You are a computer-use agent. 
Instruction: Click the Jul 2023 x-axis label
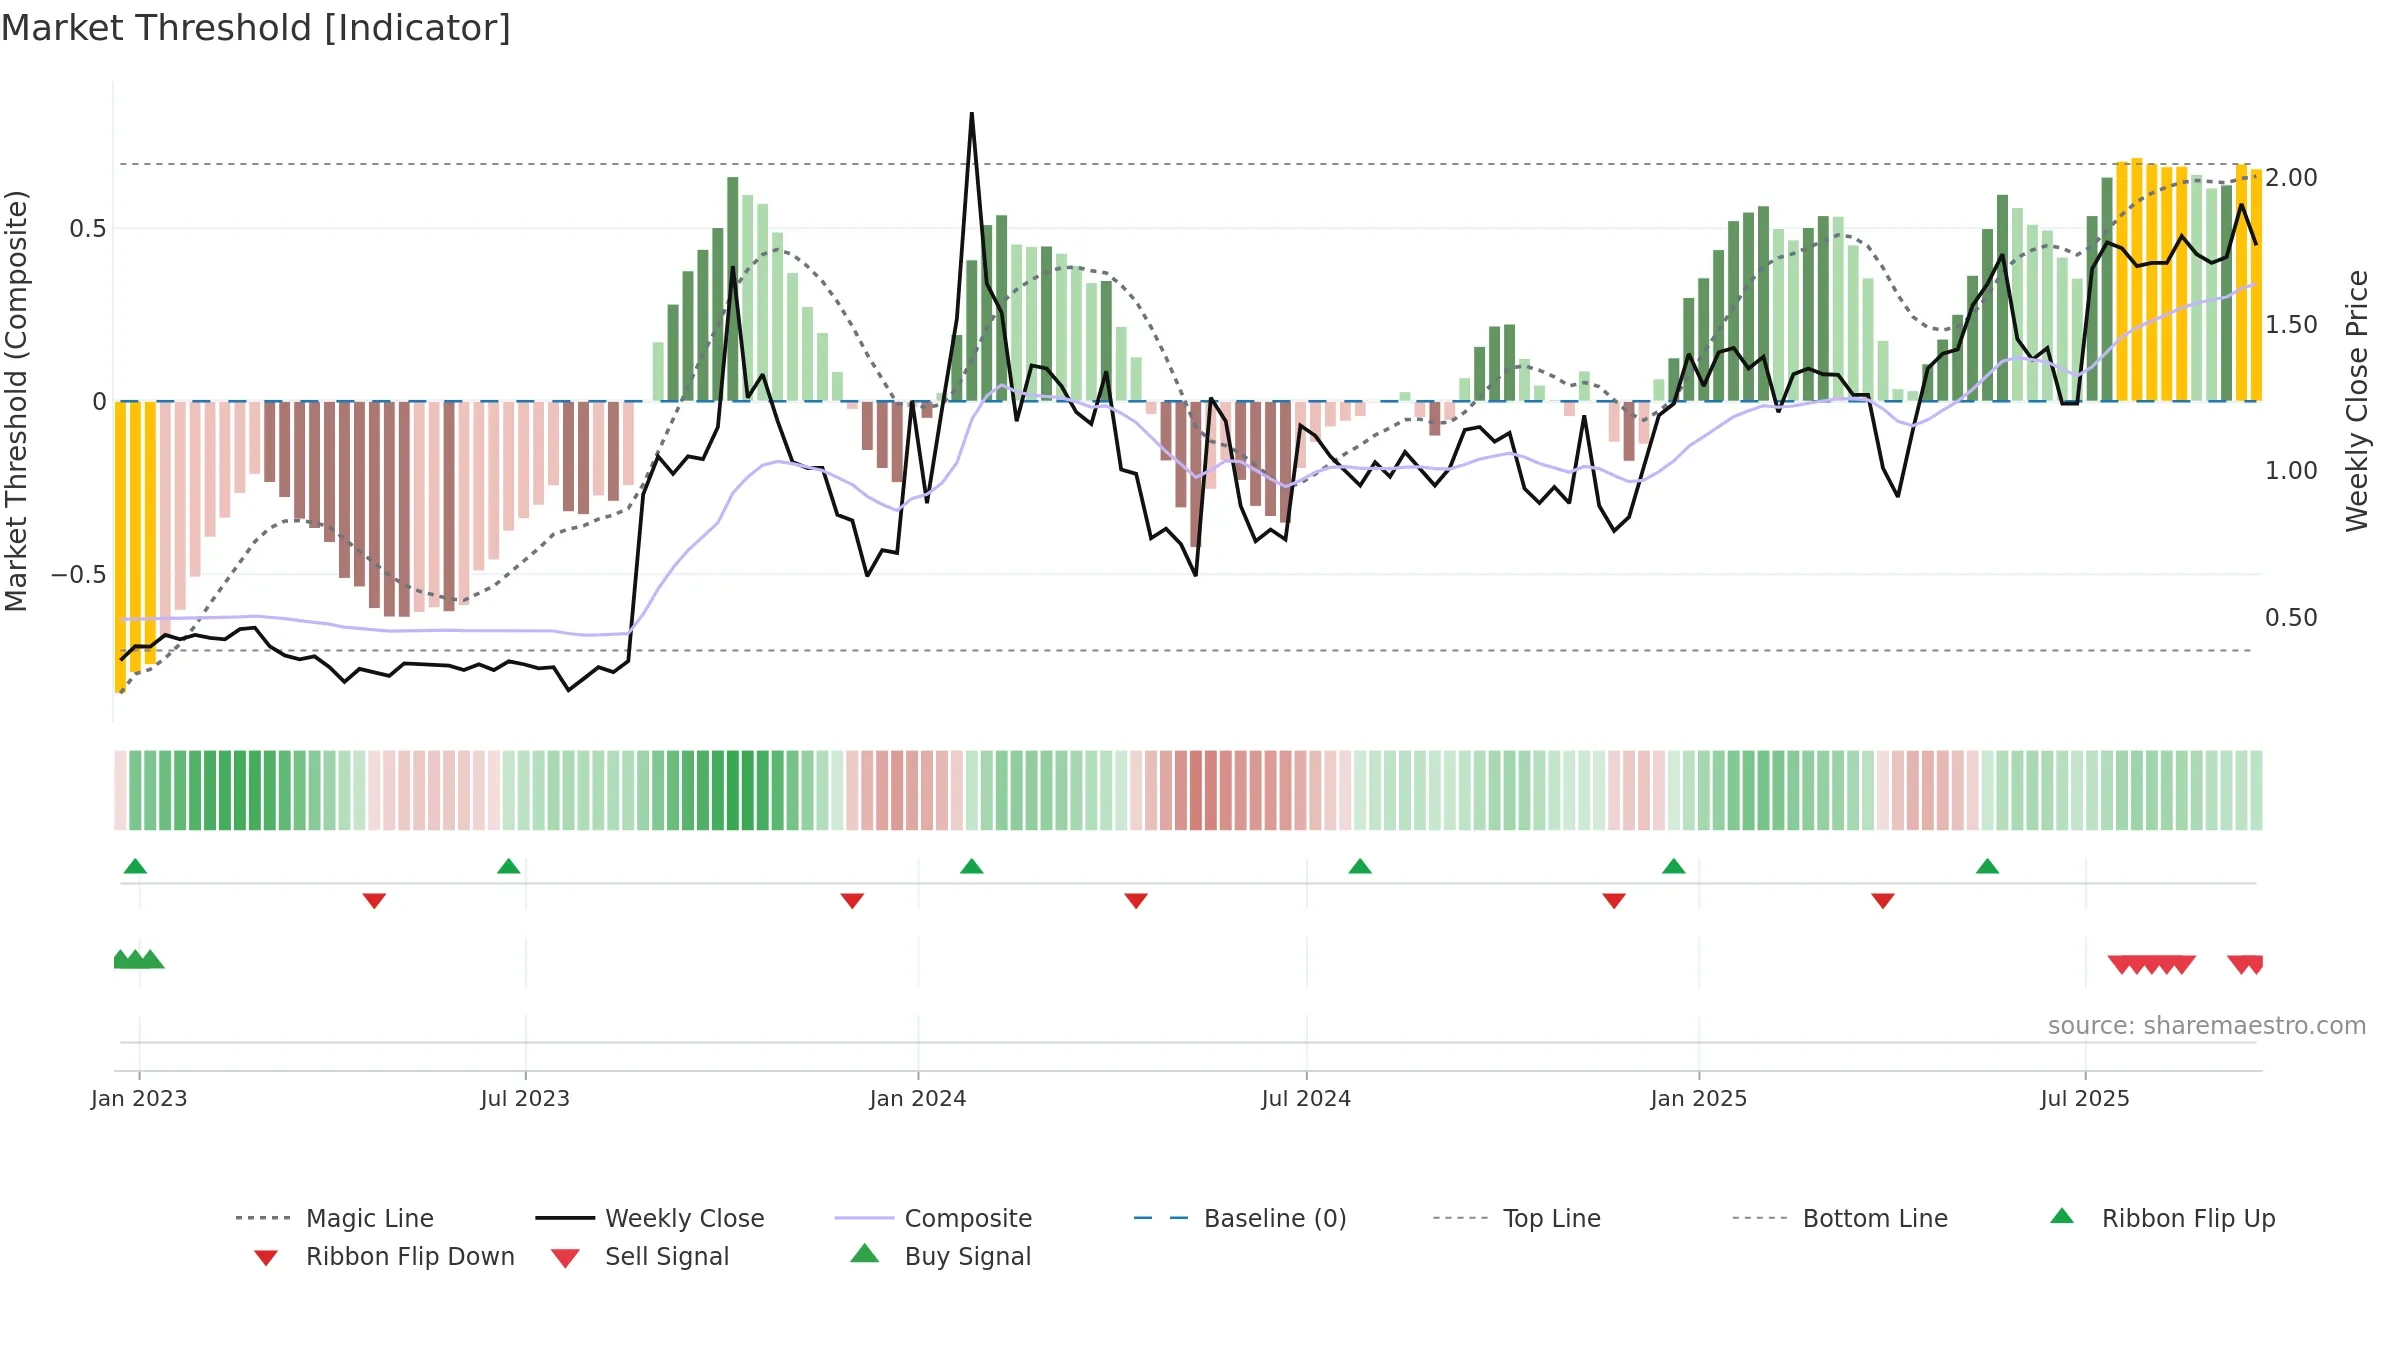click(x=525, y=1098)
